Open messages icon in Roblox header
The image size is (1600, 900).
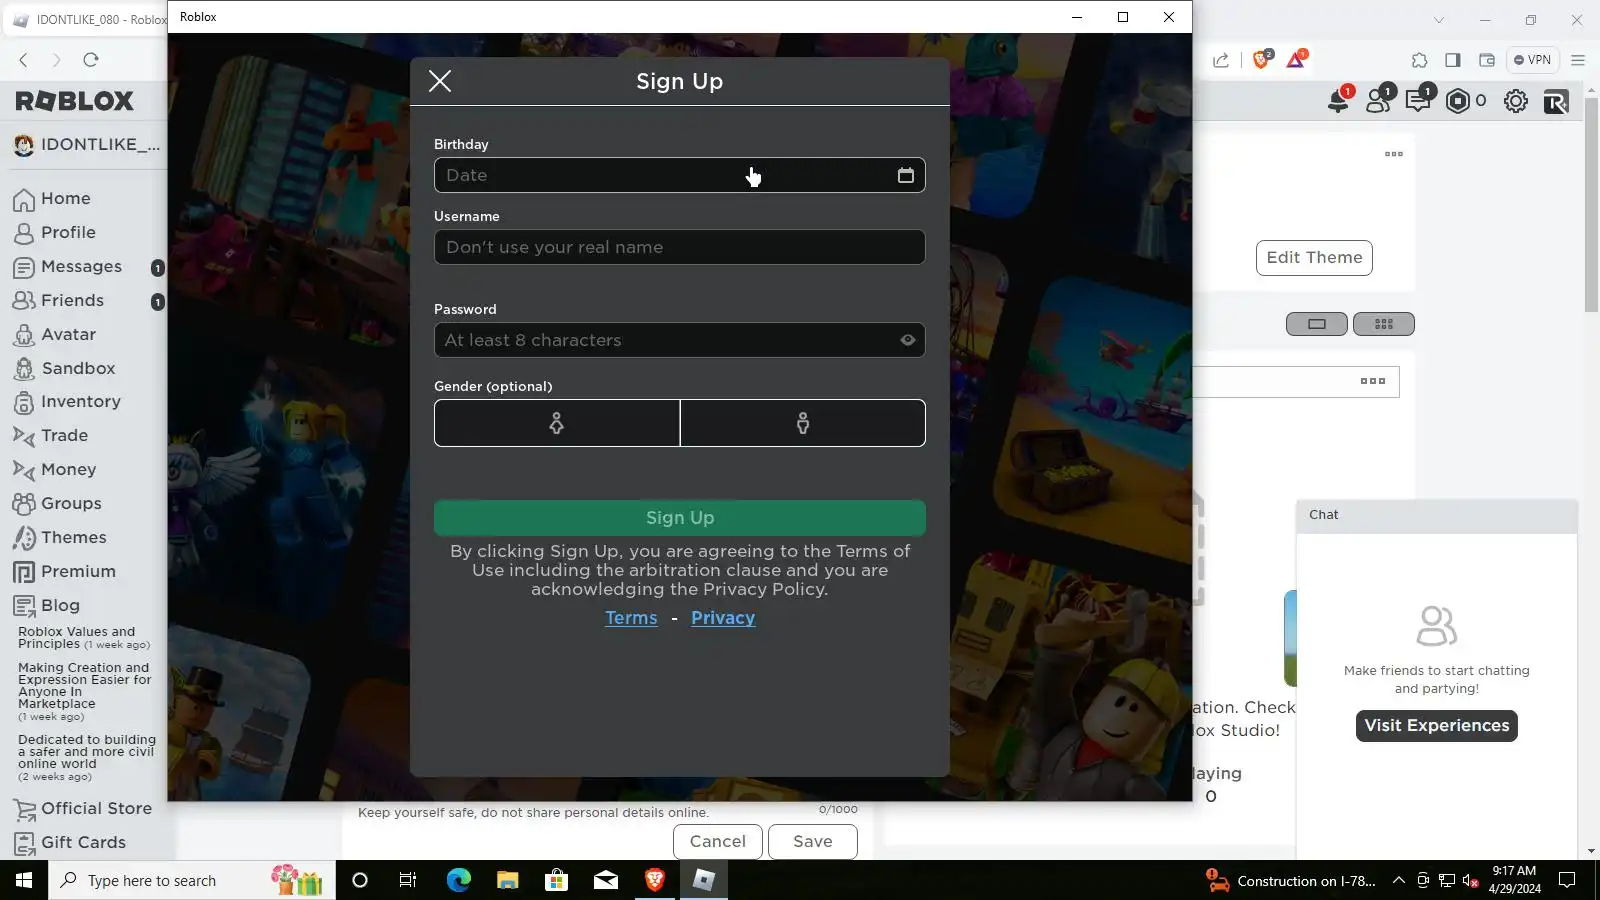(x=1418, y=101)
